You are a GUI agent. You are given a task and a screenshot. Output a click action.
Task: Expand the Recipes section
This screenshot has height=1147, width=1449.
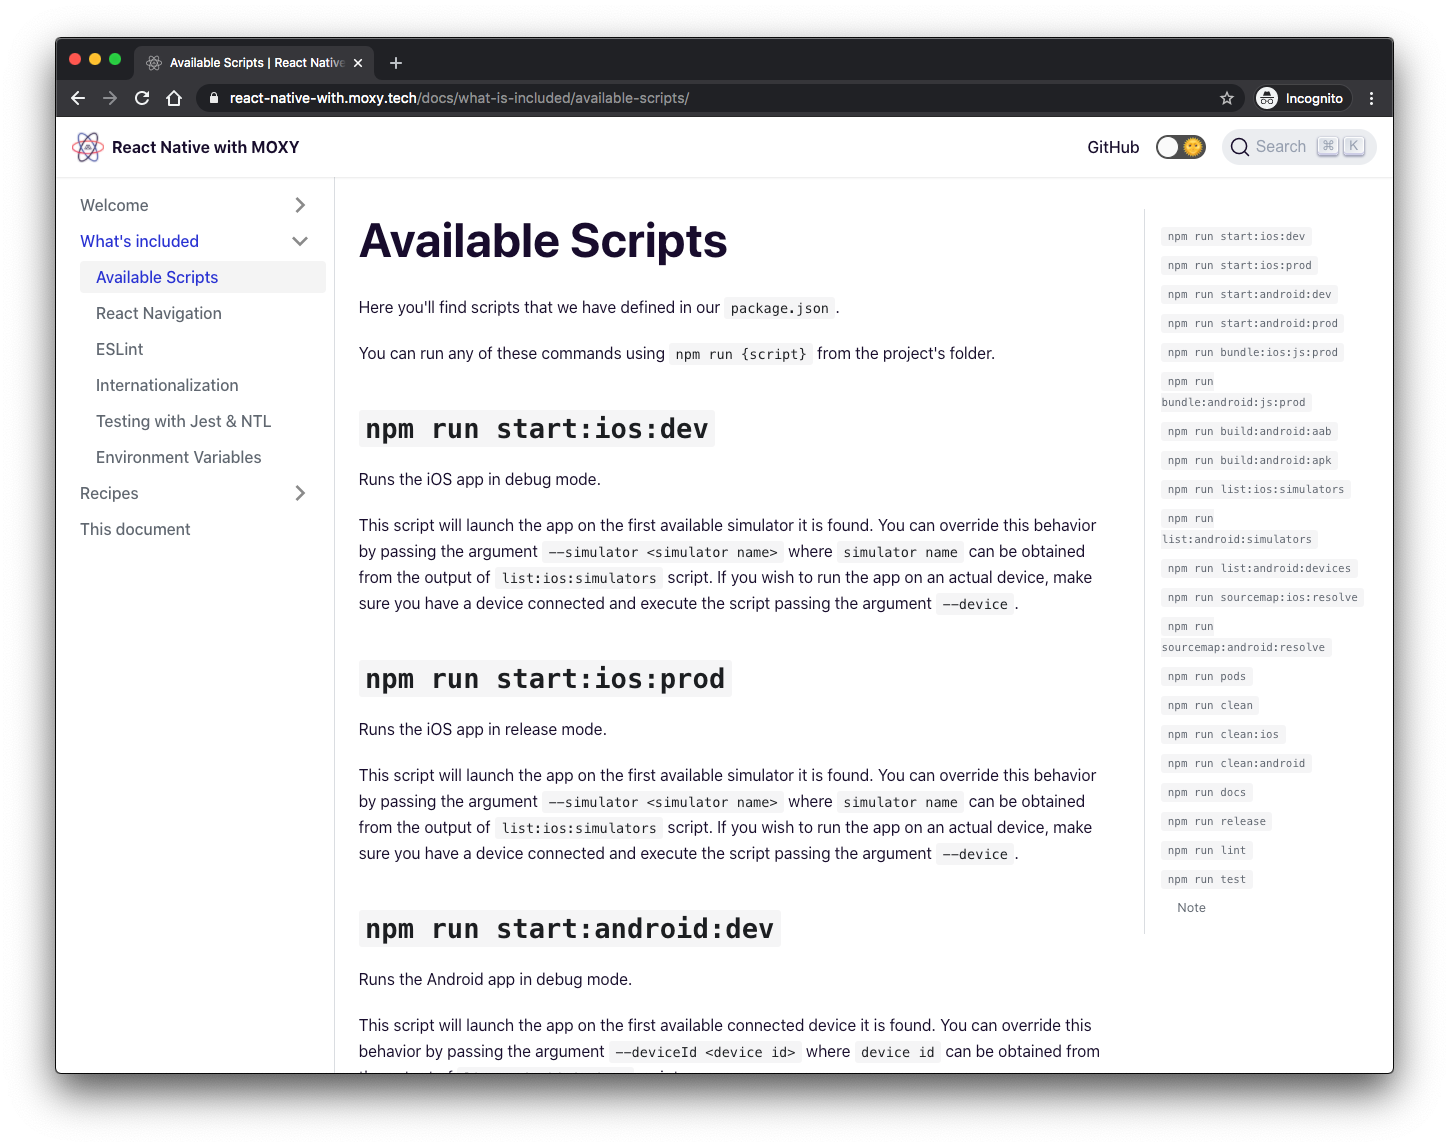click(x=299, y=493)
